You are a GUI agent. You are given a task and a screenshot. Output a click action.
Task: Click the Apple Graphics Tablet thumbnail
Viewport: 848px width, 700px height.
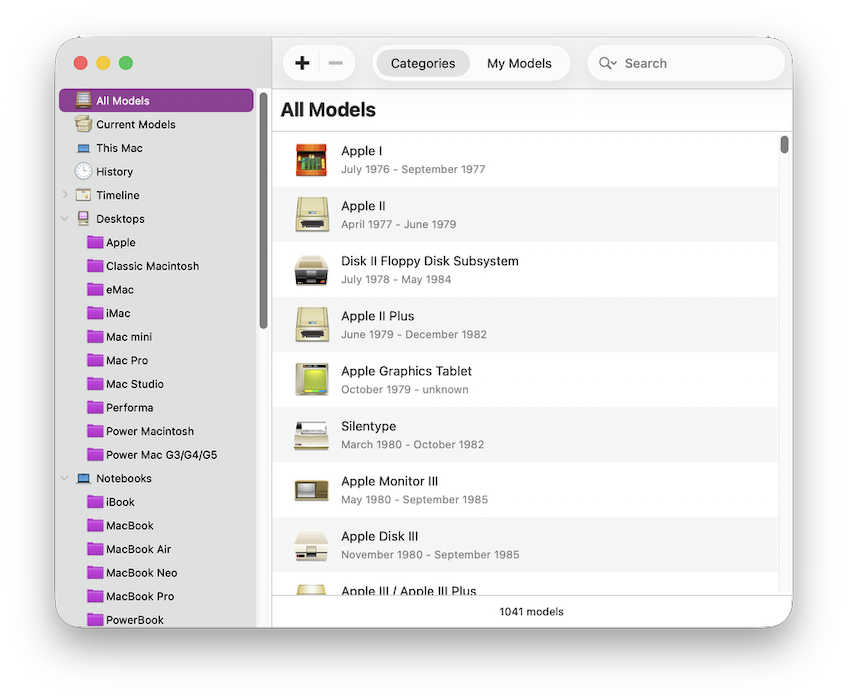(x=312, y=380)
